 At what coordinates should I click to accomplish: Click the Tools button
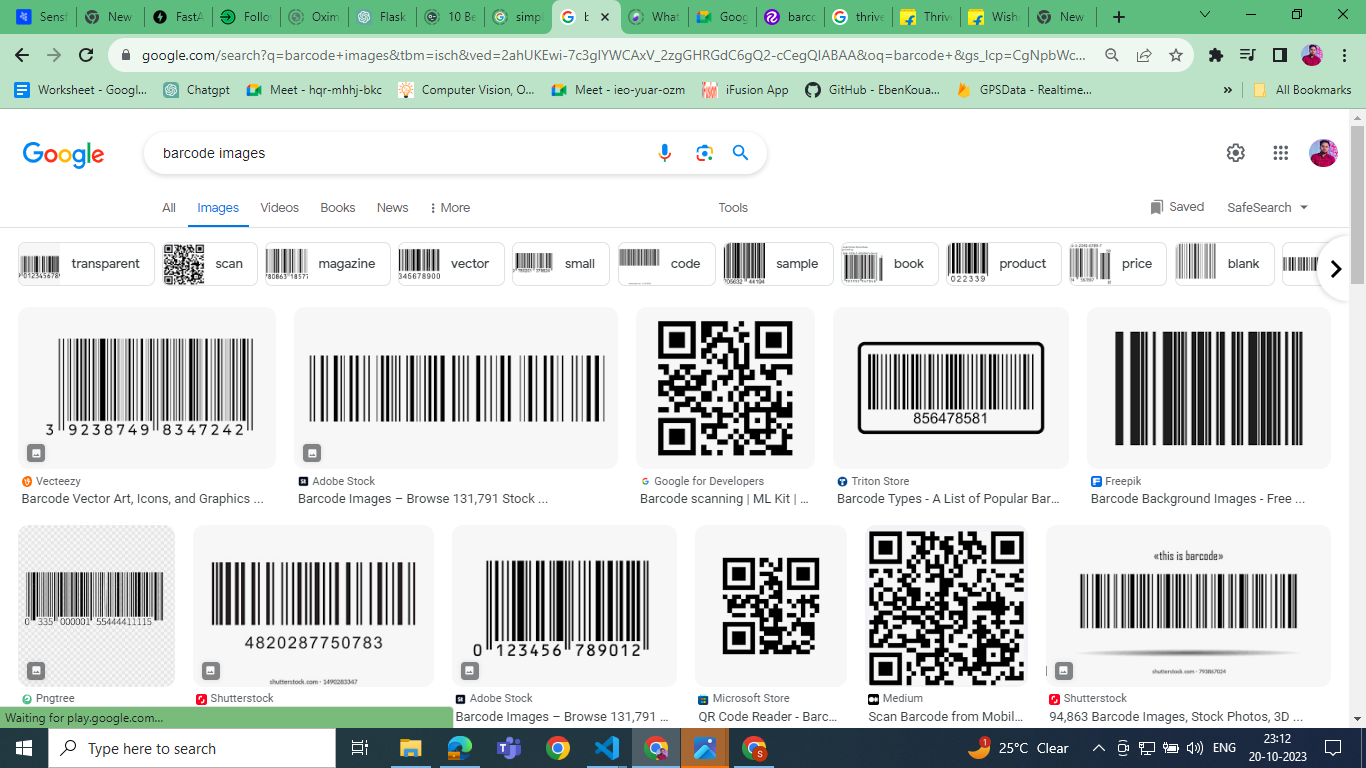(732, 208)
